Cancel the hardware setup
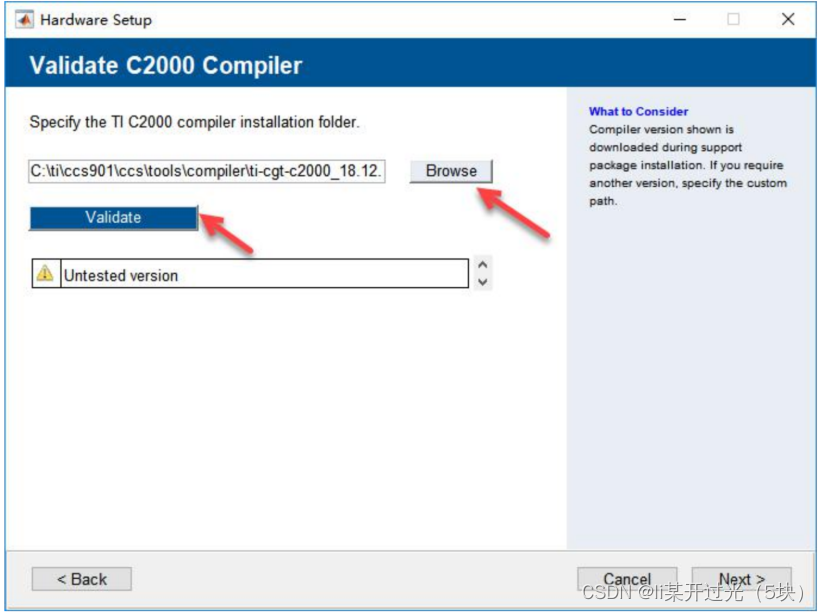The height and width of the screenshot is (612, 819). [627, 579]
